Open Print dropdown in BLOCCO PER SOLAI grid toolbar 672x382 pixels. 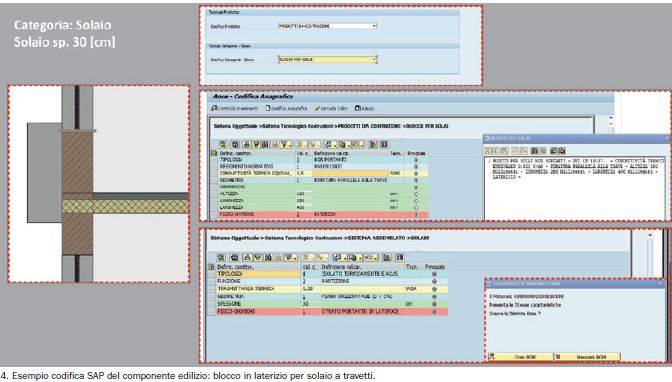330,144
